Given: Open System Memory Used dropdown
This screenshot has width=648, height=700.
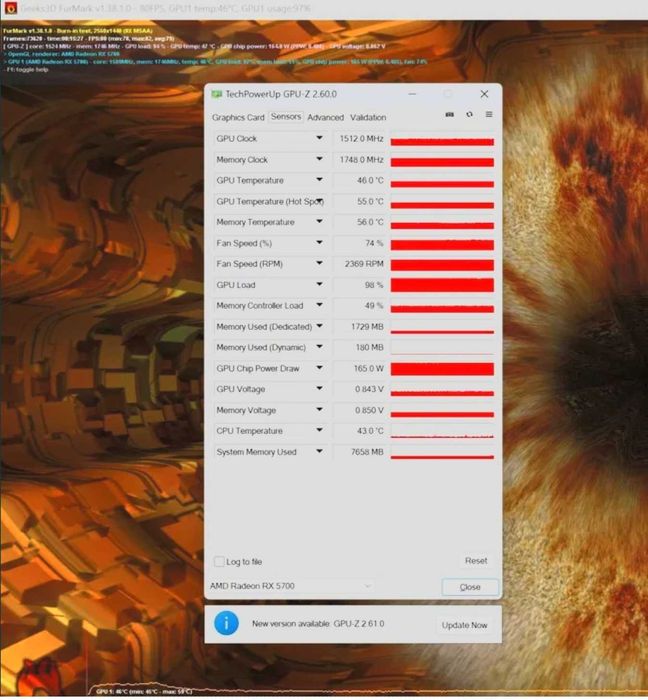Looking at the screenshot, I should [x=319, y=452].
